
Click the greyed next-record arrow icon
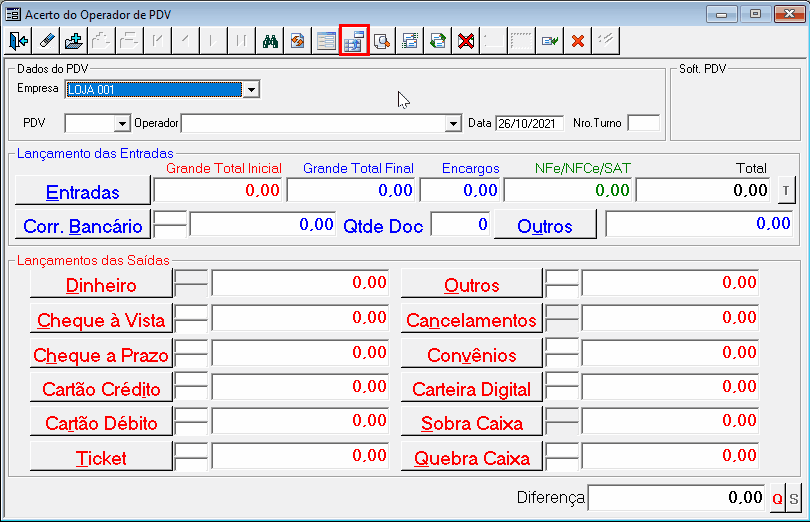[x=213, y=40]
